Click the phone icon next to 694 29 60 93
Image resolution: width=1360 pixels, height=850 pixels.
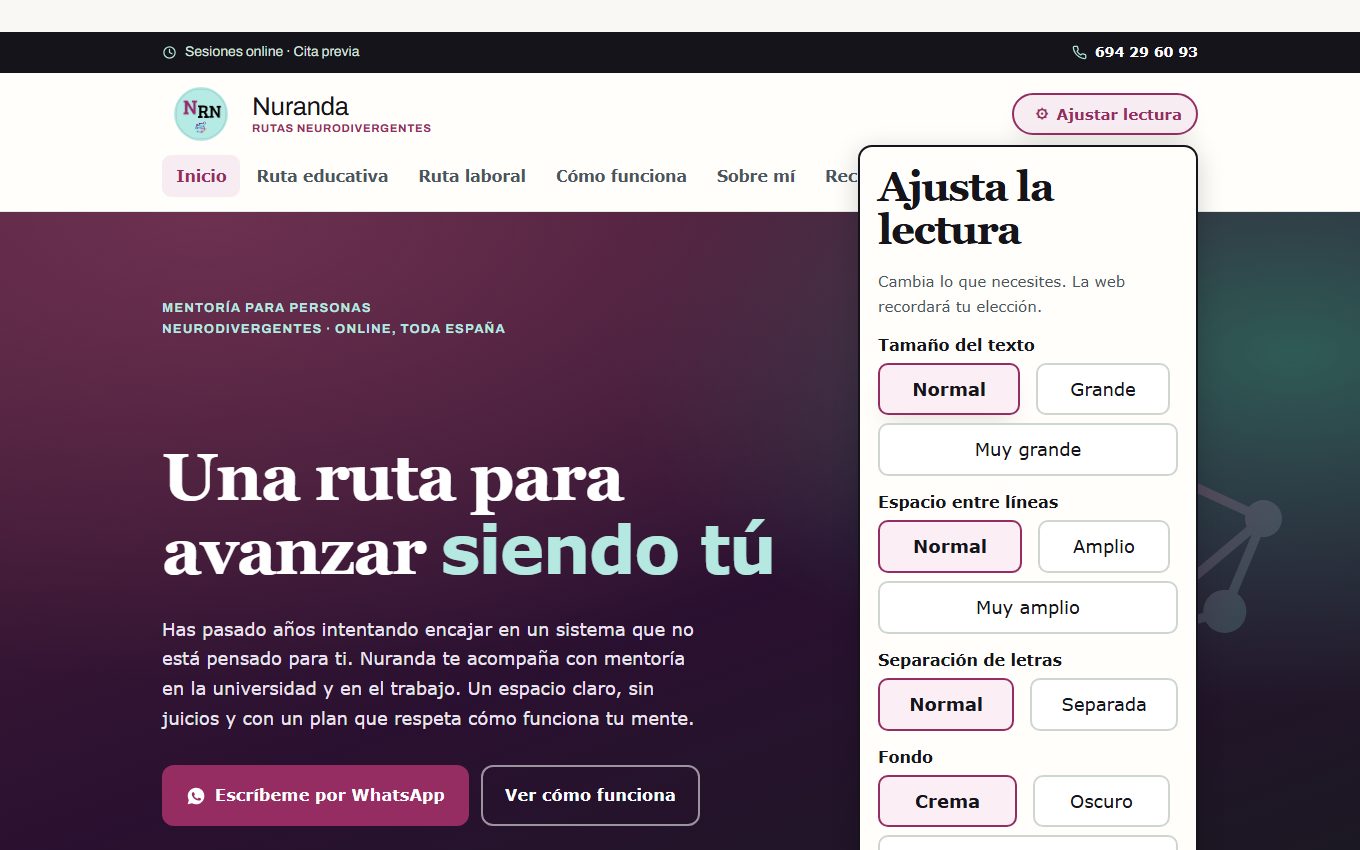click(1079, 52)
